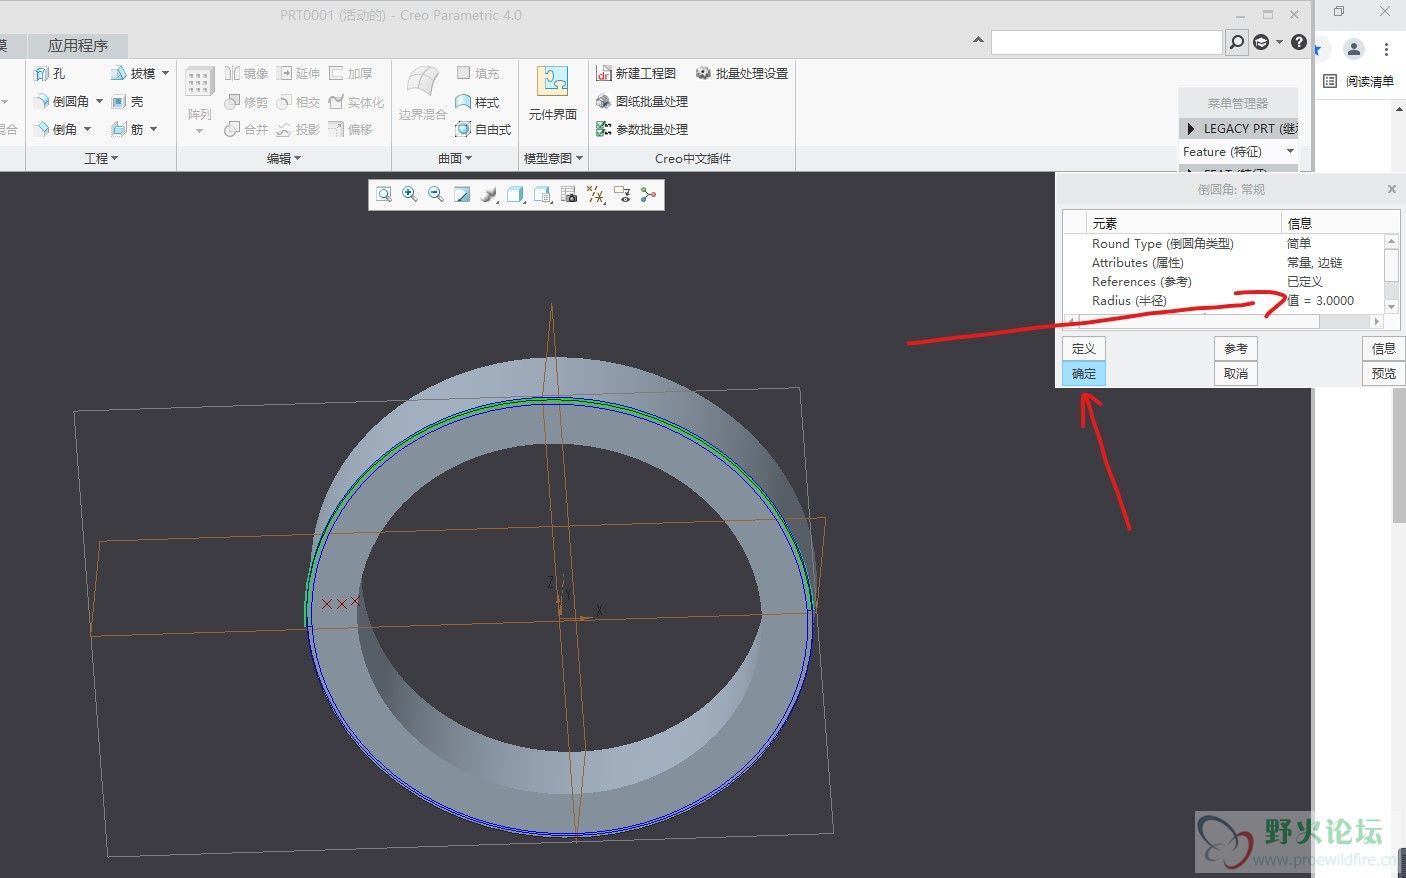Expand the 模型意图 group dropdown
The image size is (1406, 878).
[x=553, y=158]
